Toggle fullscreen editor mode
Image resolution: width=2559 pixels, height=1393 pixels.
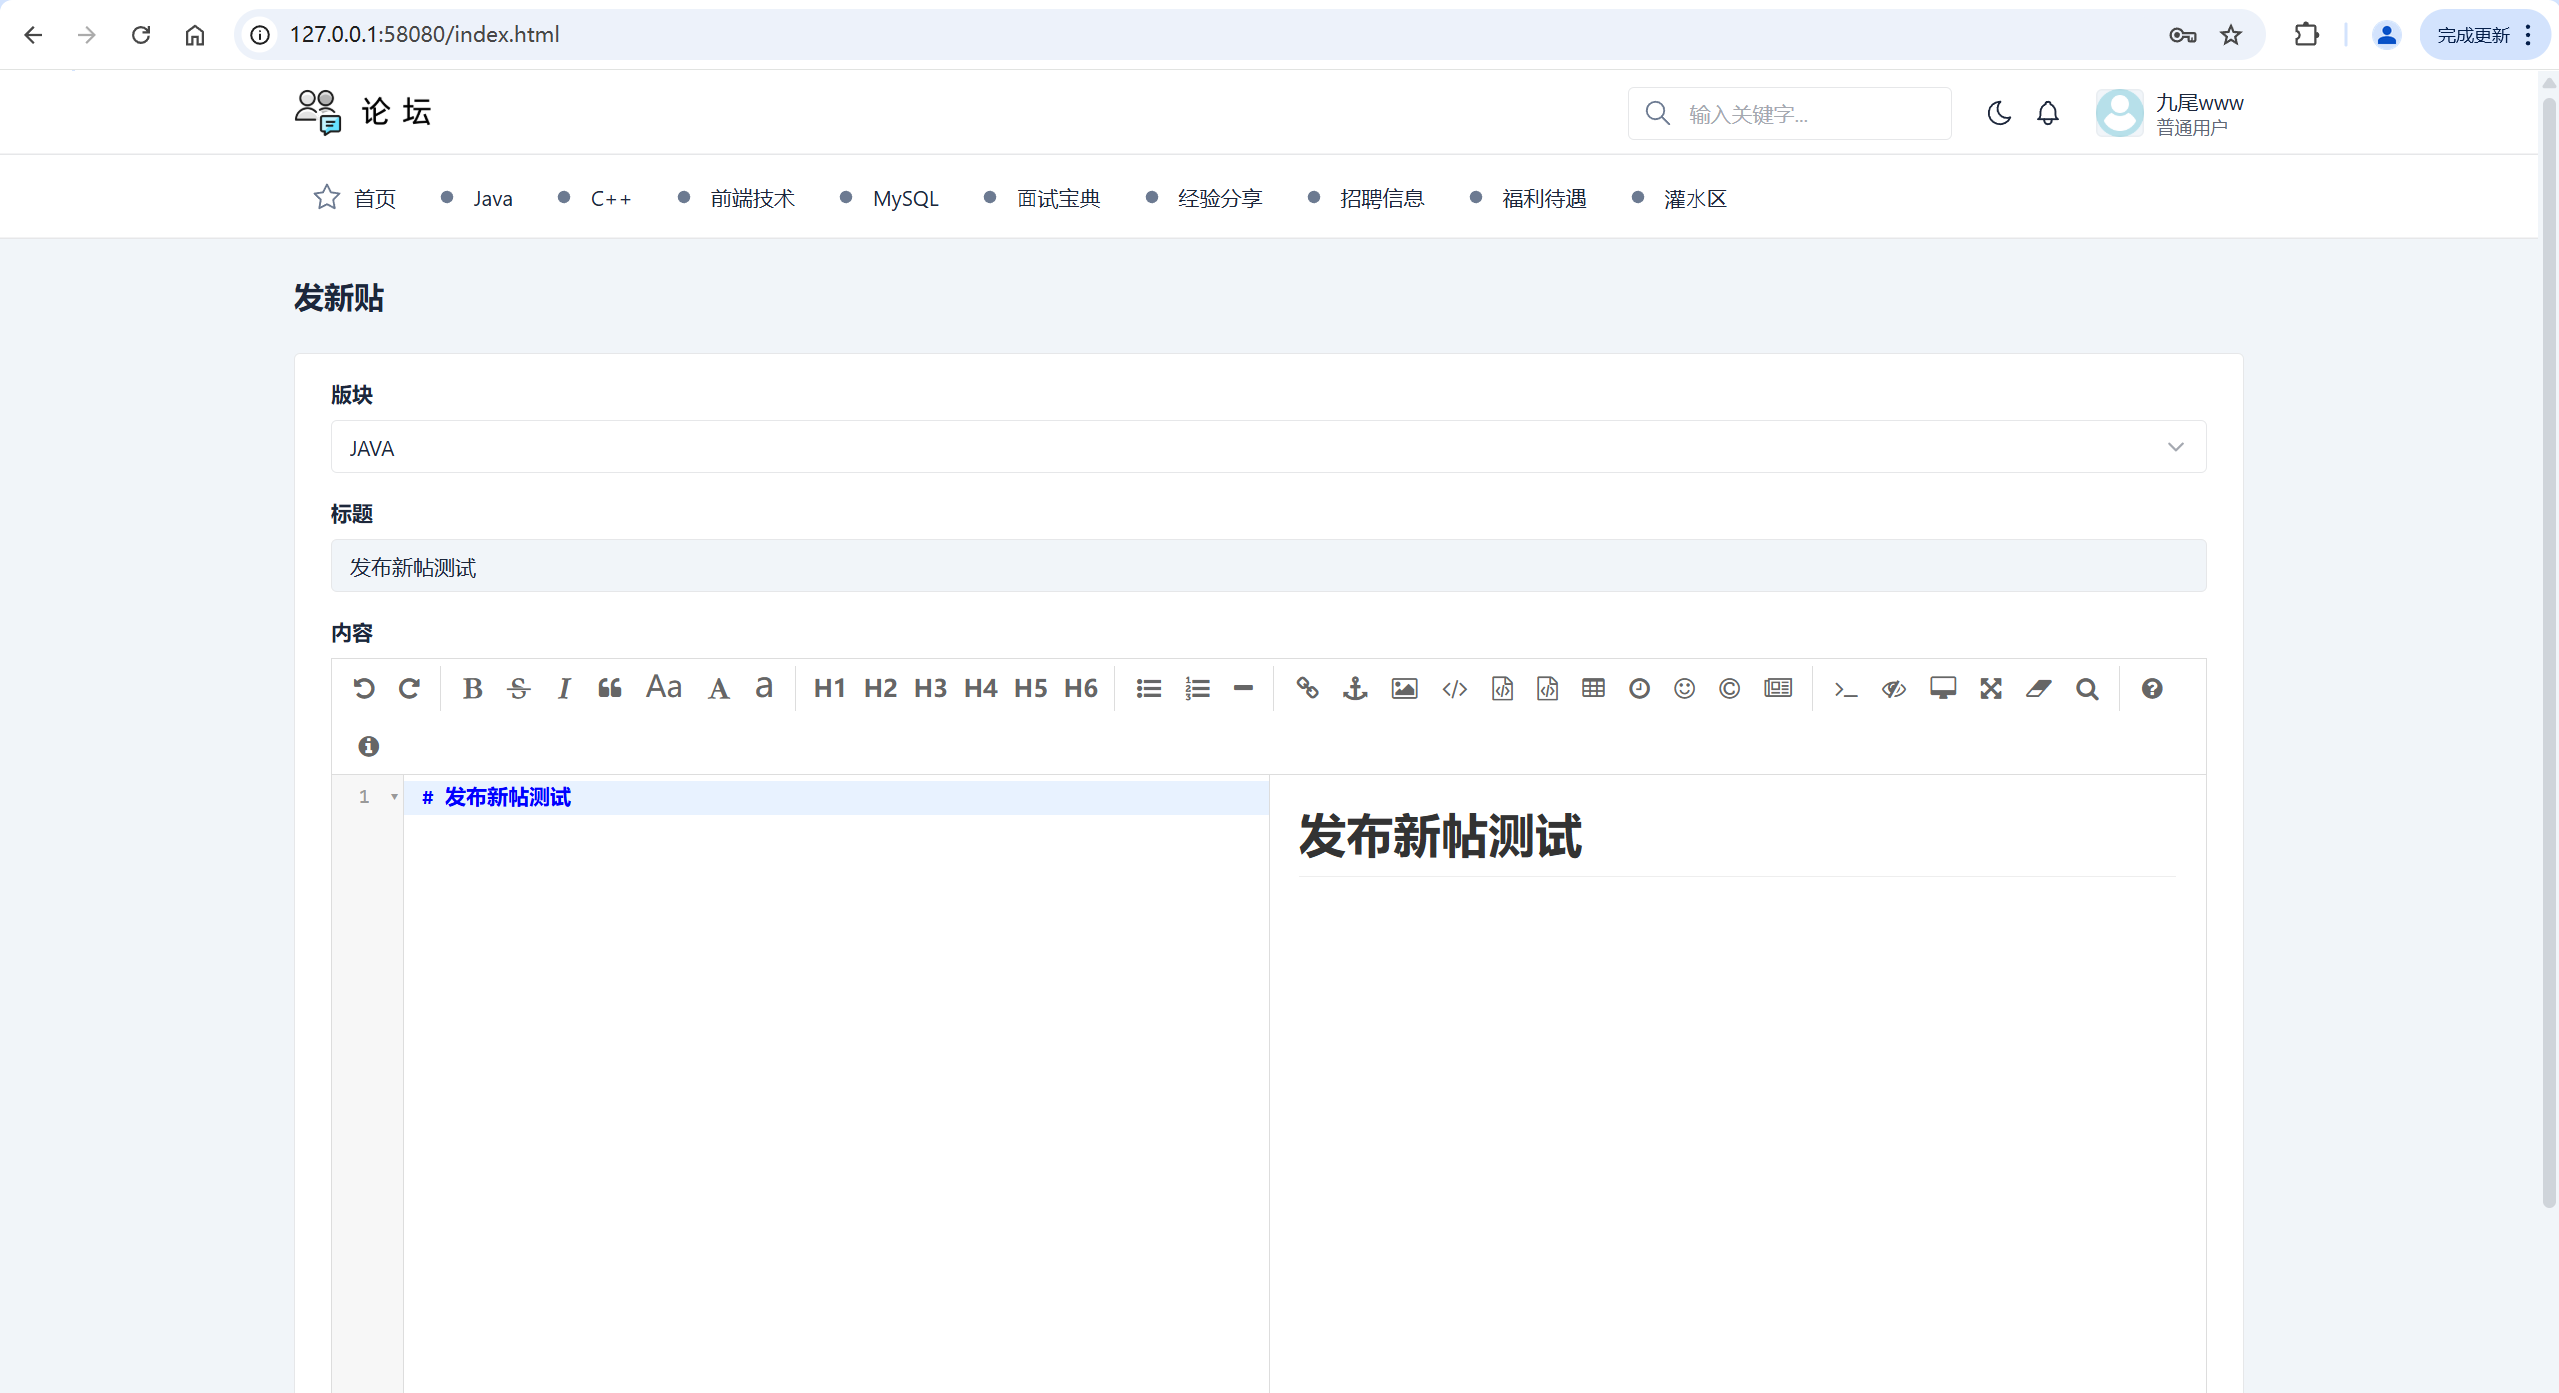[1990, 689]
